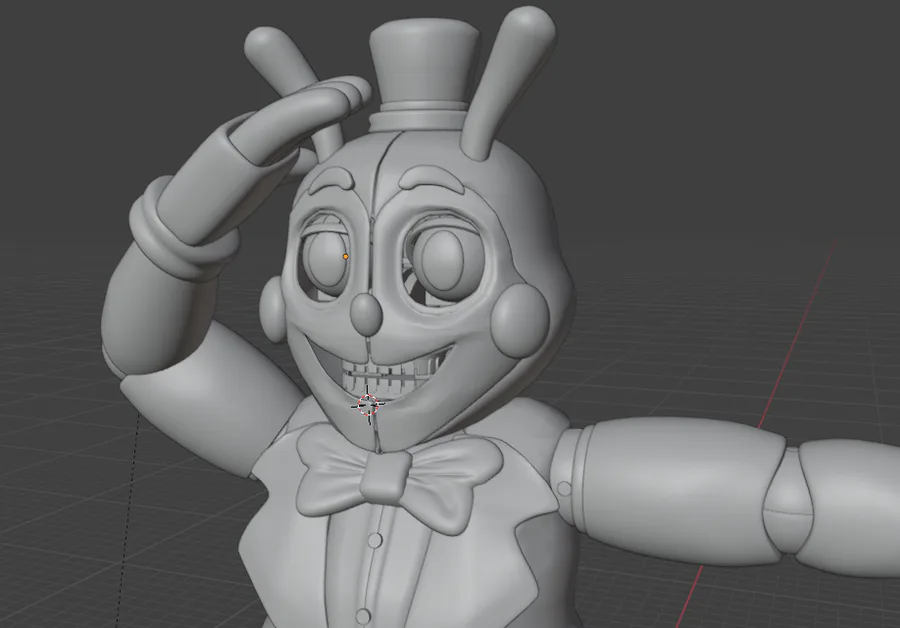Select the bow tie's center knot
The image size is (900, 628).
tap(385, 476)
